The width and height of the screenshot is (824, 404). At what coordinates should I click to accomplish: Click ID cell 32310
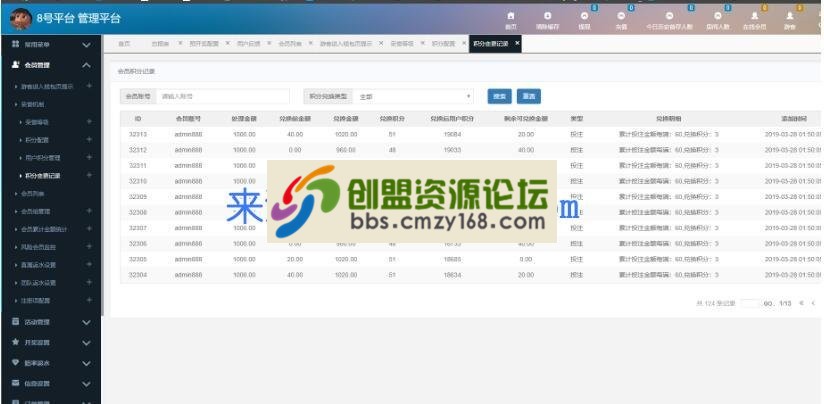(138, 181)
